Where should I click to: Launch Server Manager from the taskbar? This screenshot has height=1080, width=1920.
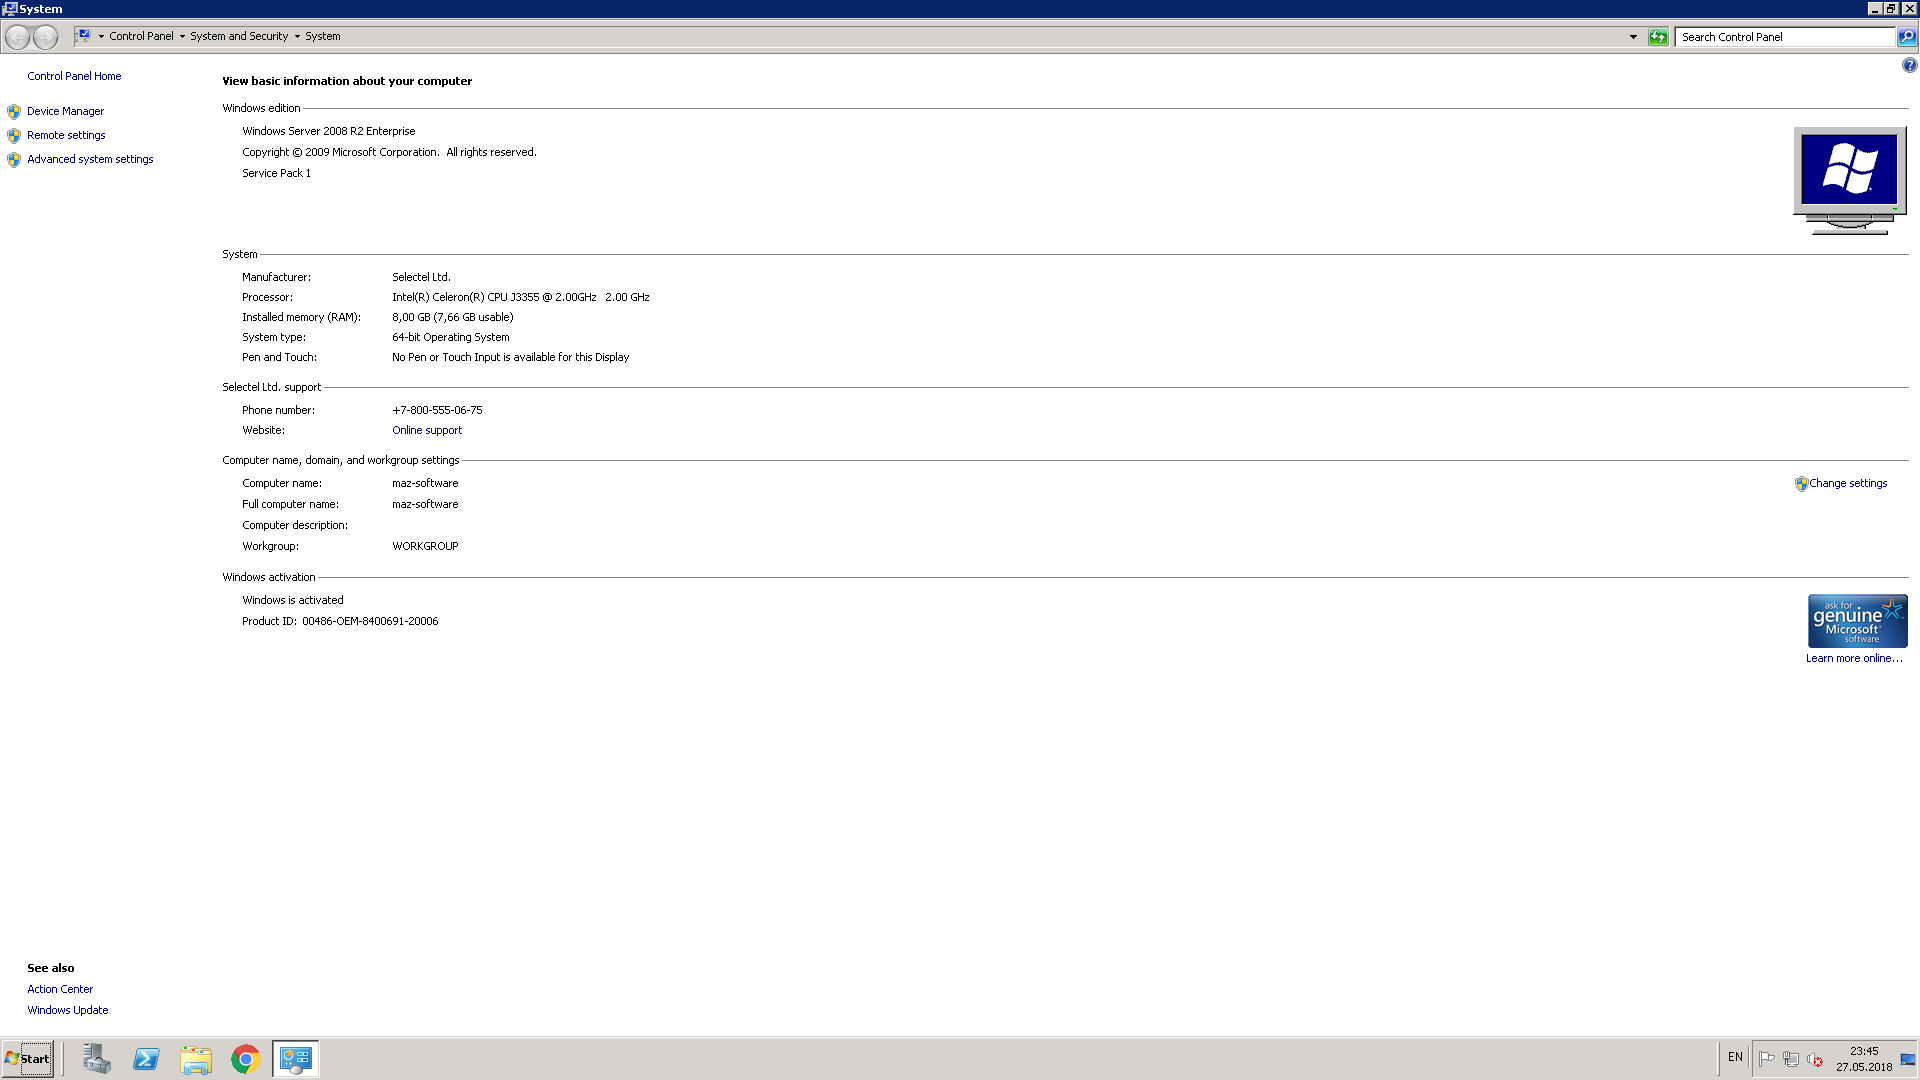(x=97, y=1058)
